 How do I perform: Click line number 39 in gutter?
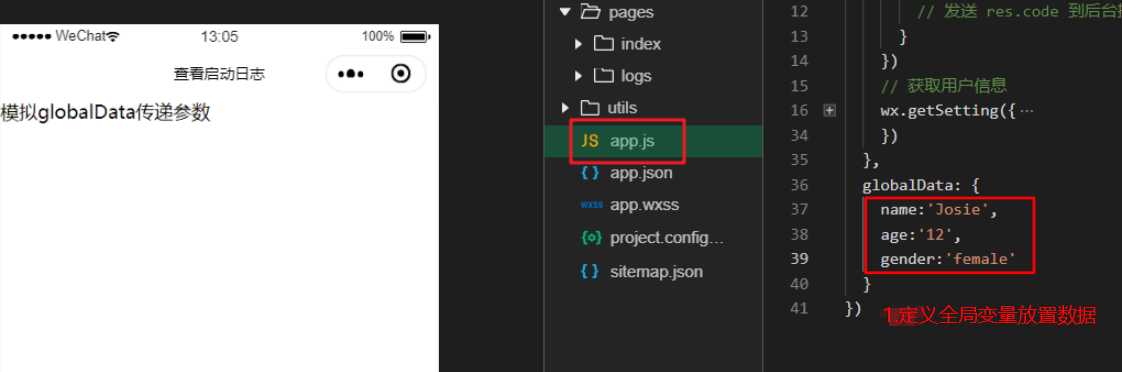pos(799,259)
